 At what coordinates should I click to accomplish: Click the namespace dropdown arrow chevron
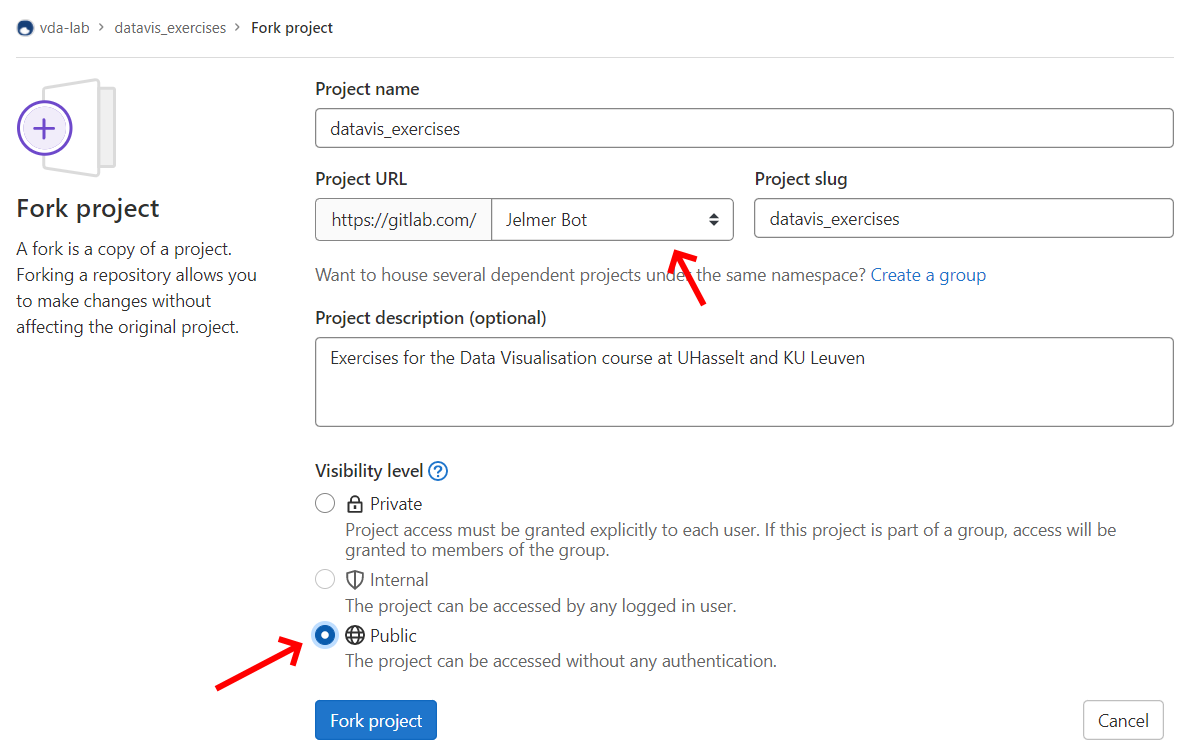tap(713, 220)
